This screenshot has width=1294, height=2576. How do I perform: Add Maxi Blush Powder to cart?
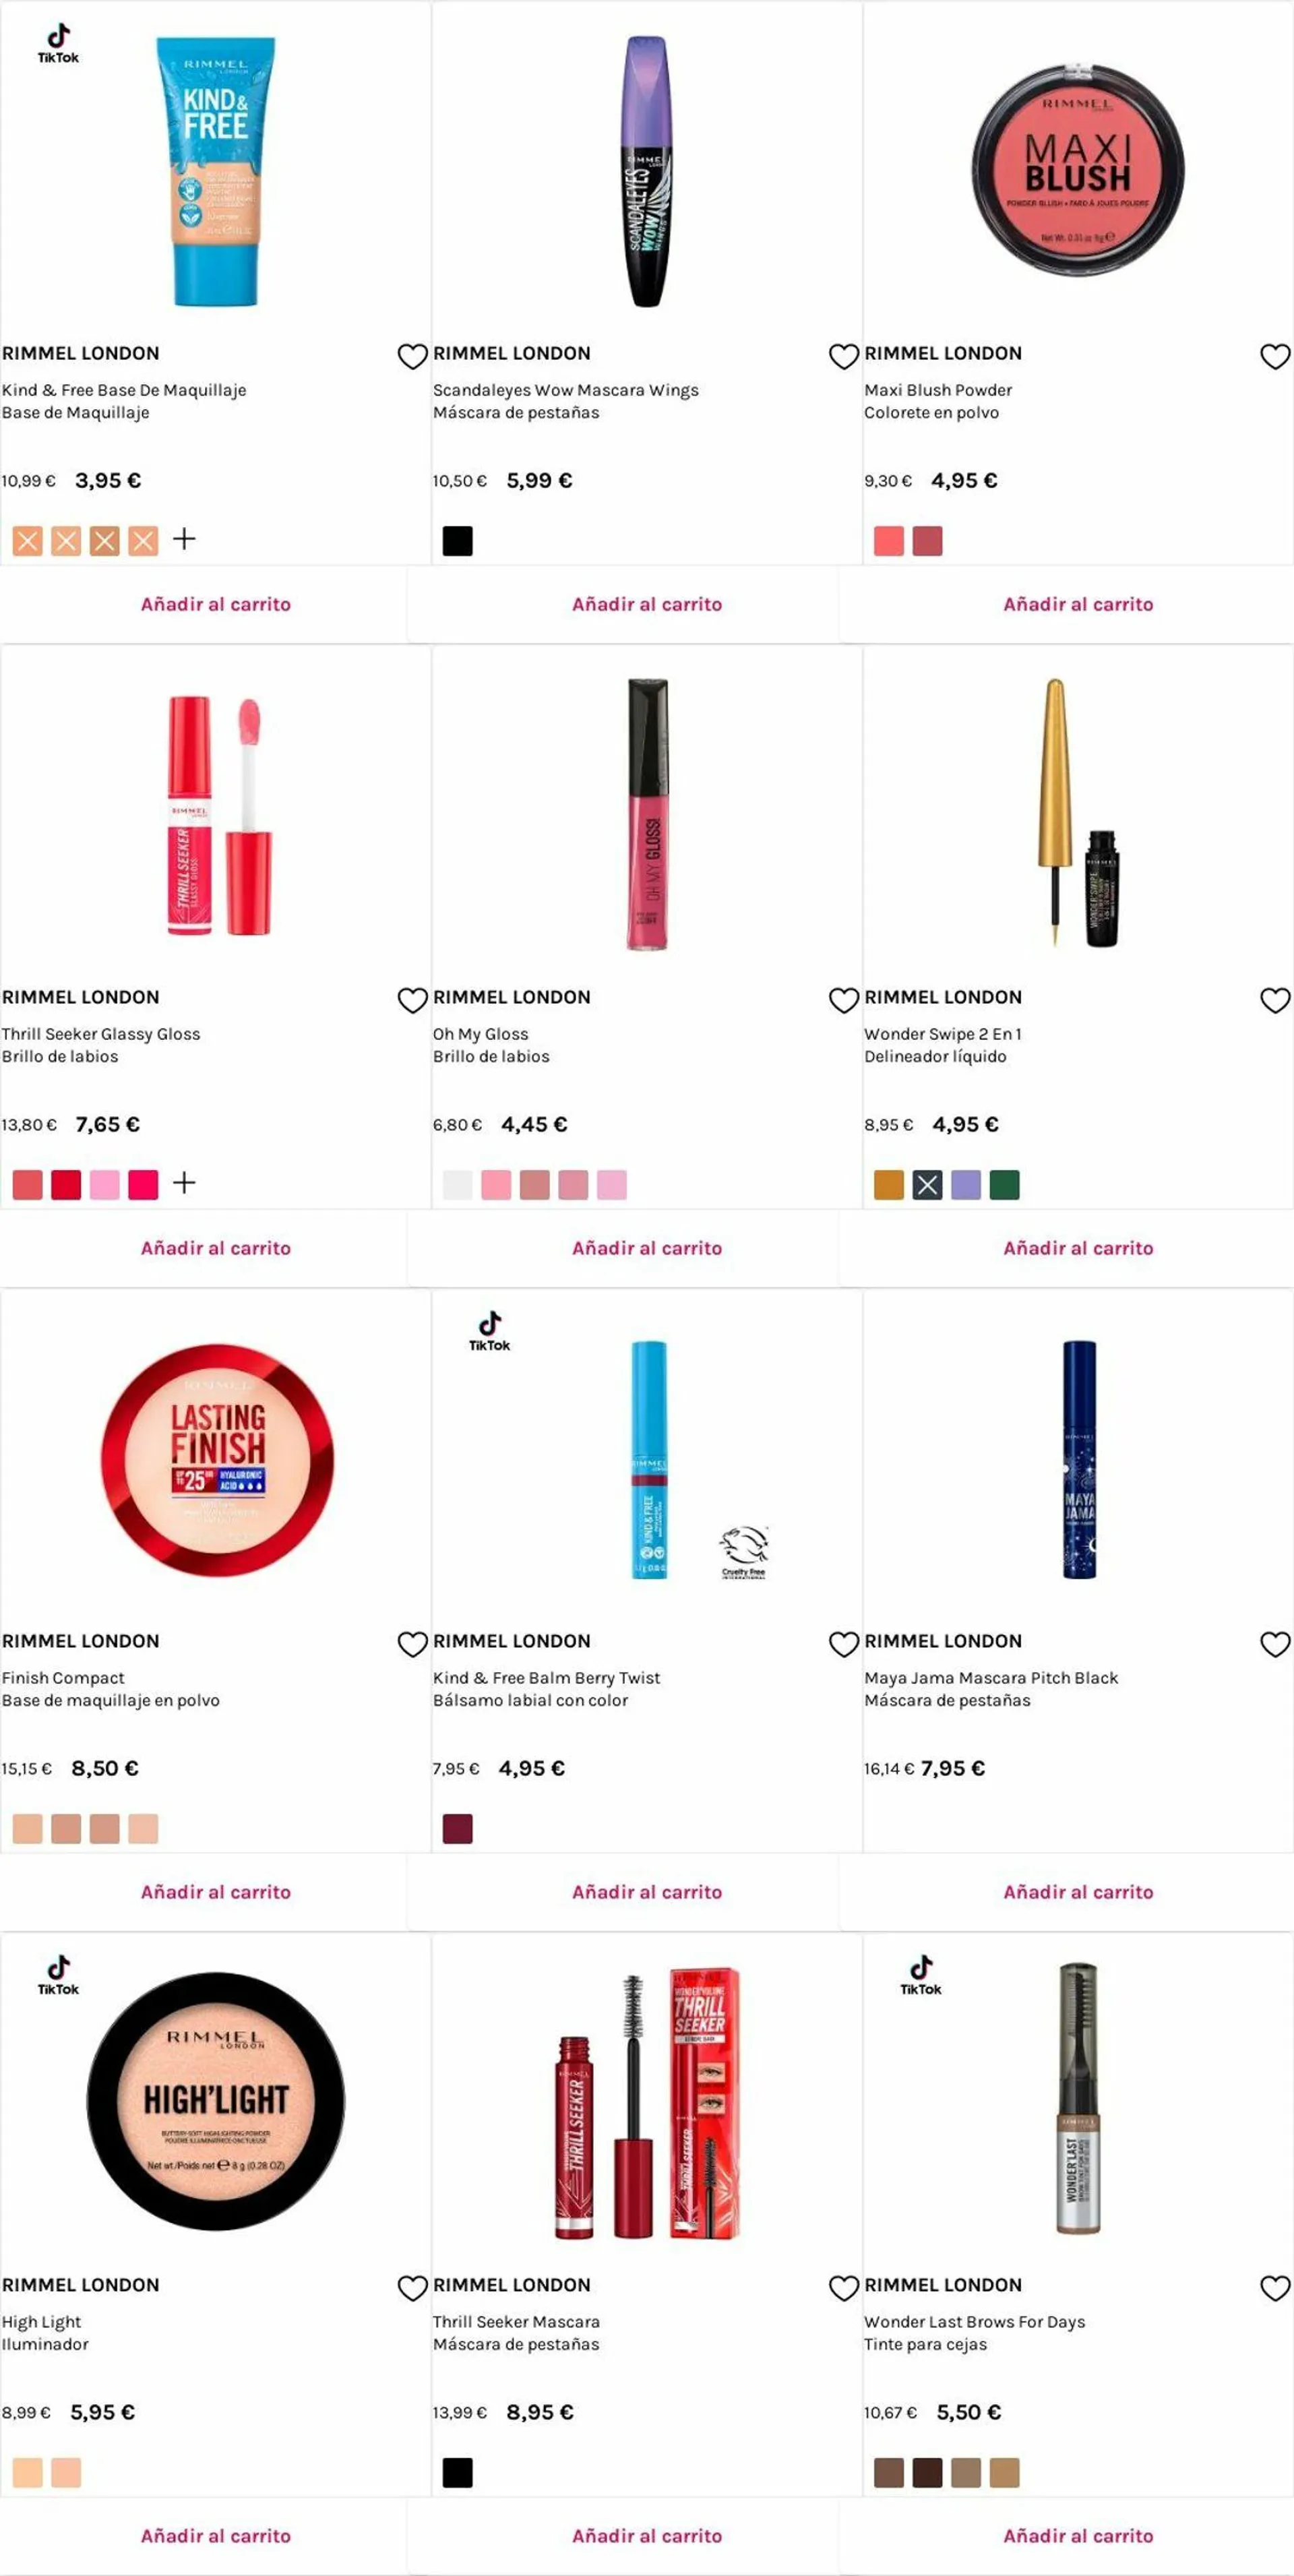click(x=1078, y=604)
